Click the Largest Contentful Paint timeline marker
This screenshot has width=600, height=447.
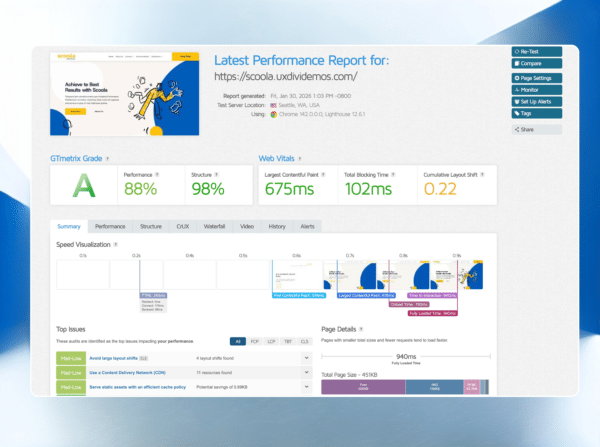366,295
